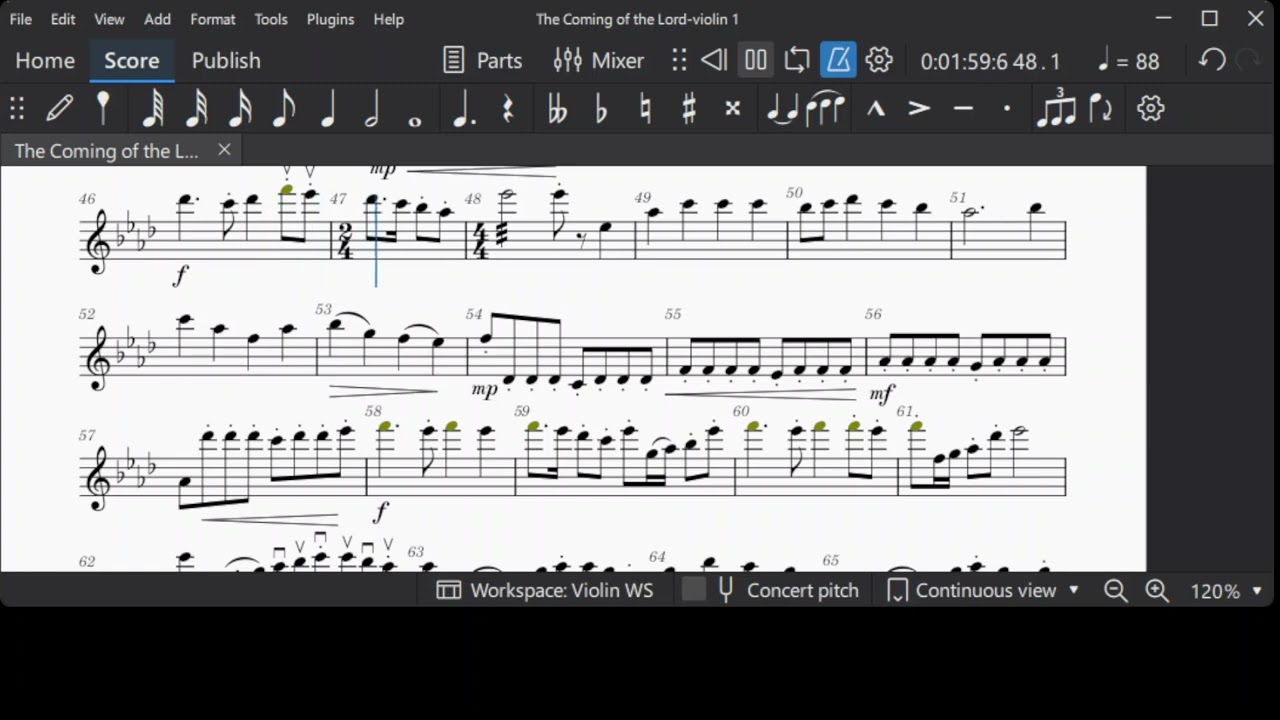
Task: Open the Edit menu
Action: (x=63, y=19)
